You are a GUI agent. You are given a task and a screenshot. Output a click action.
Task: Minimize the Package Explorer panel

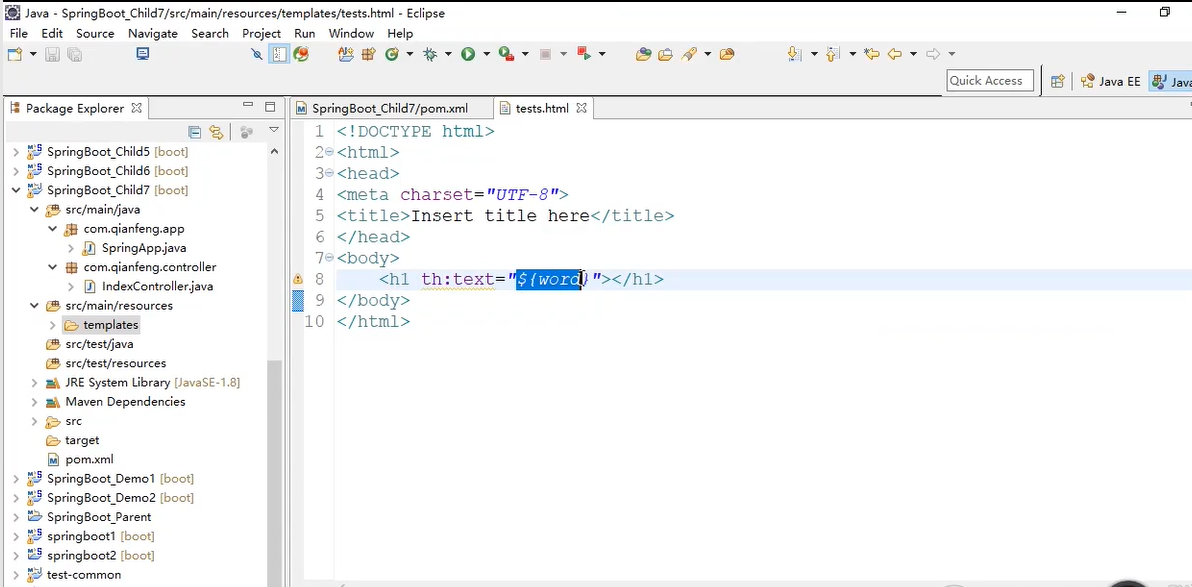click(248, 106)
